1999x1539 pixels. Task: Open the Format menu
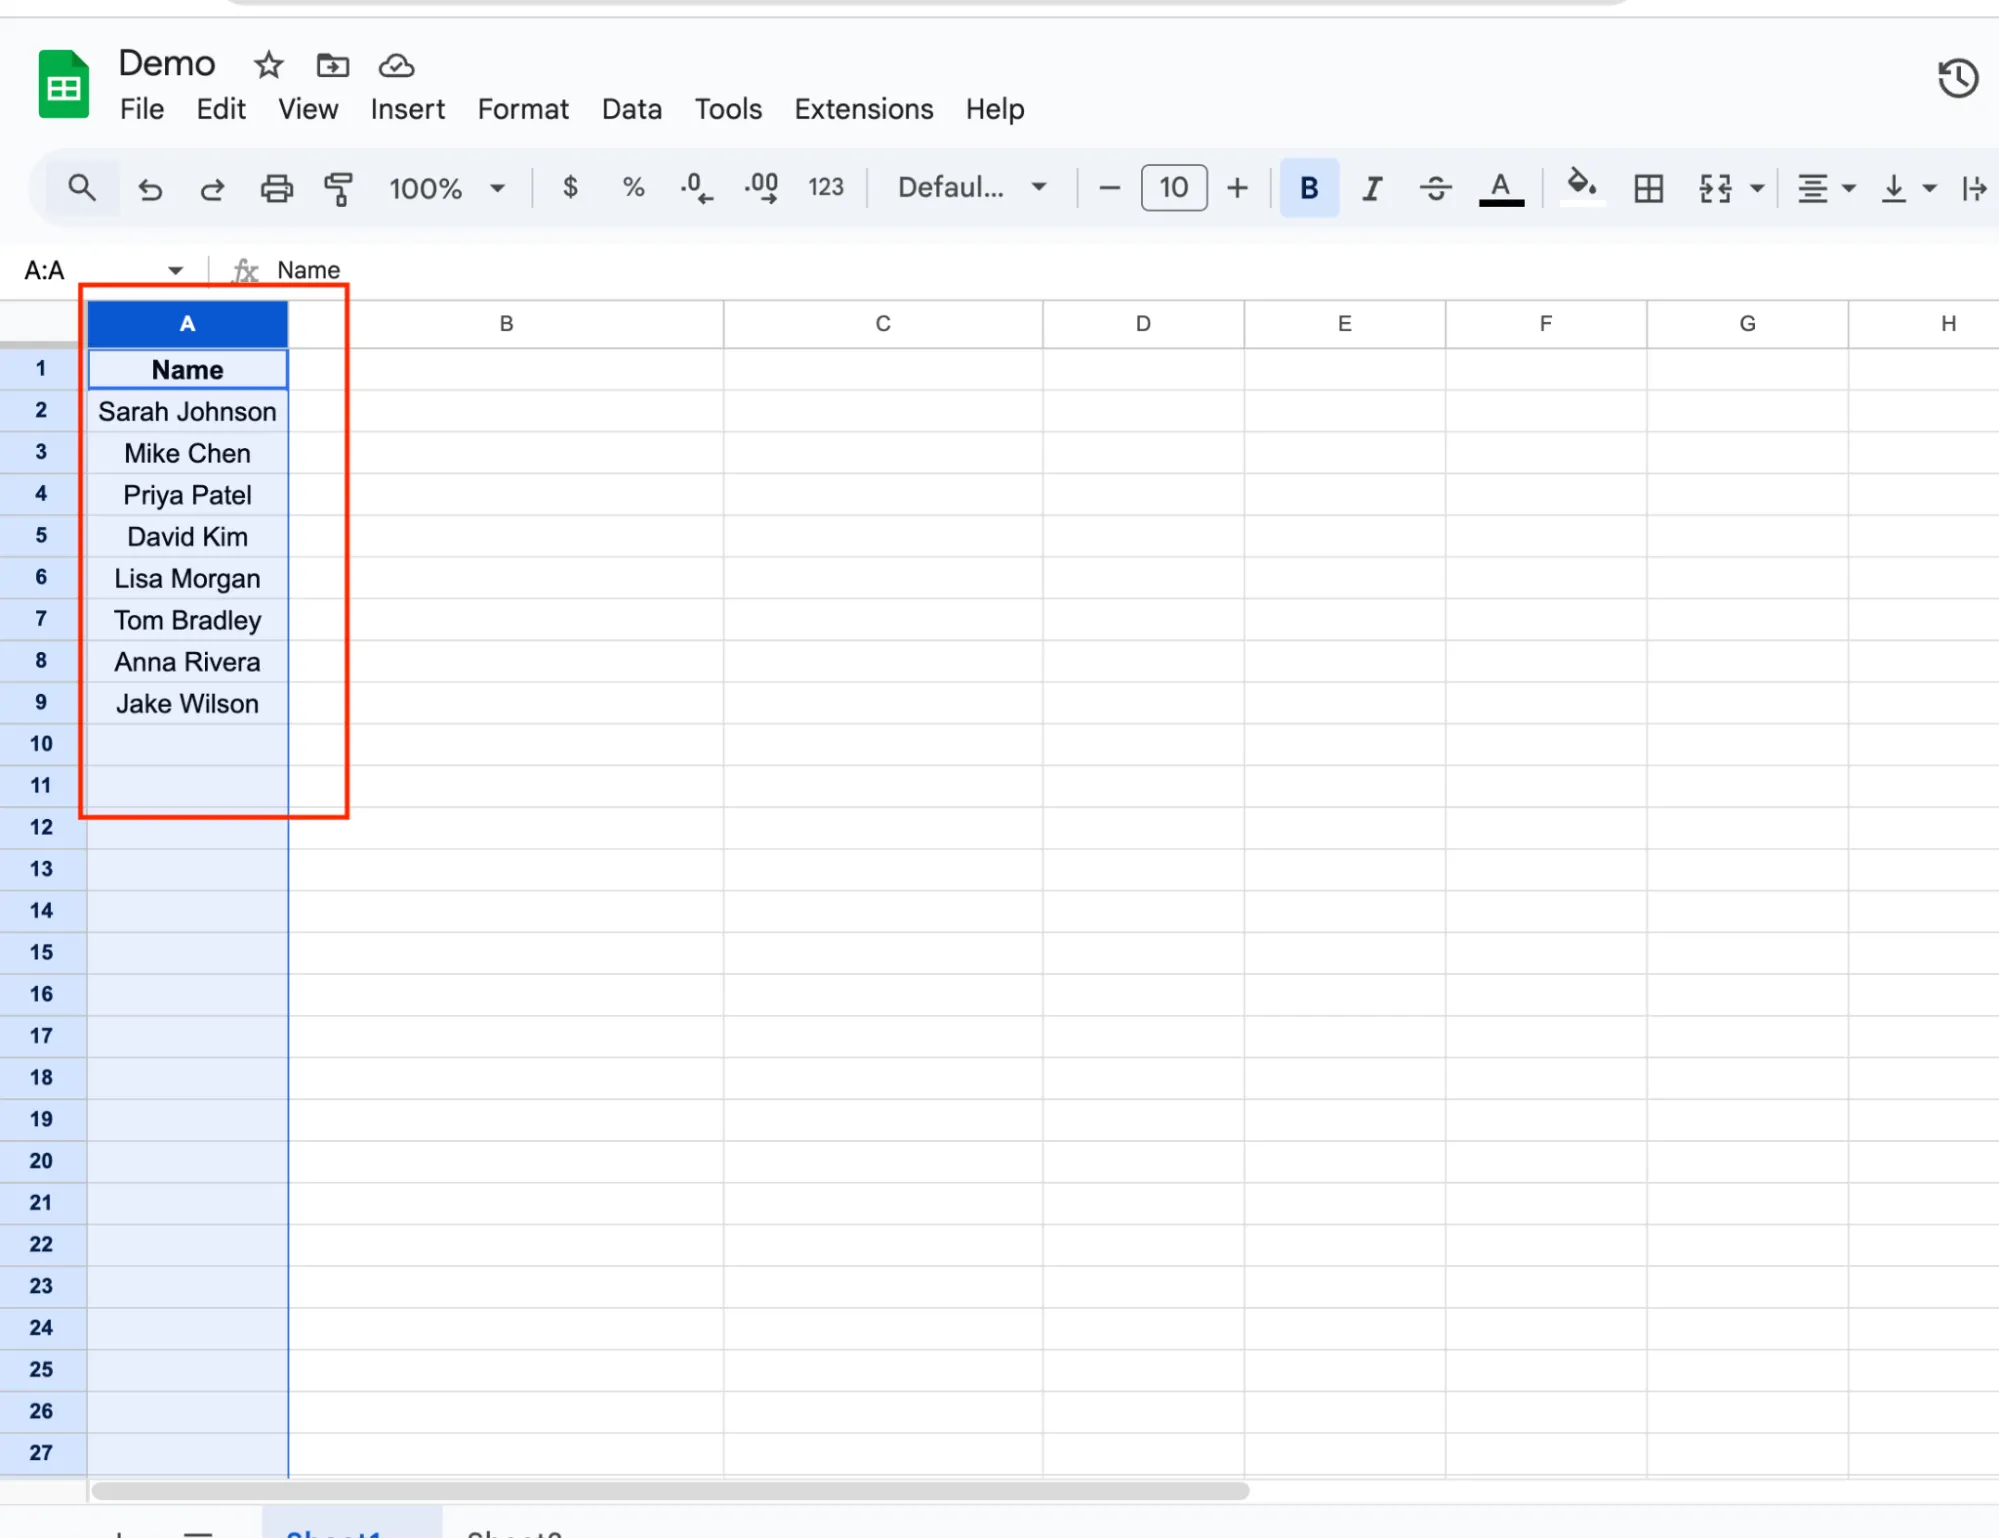point(522,109)
